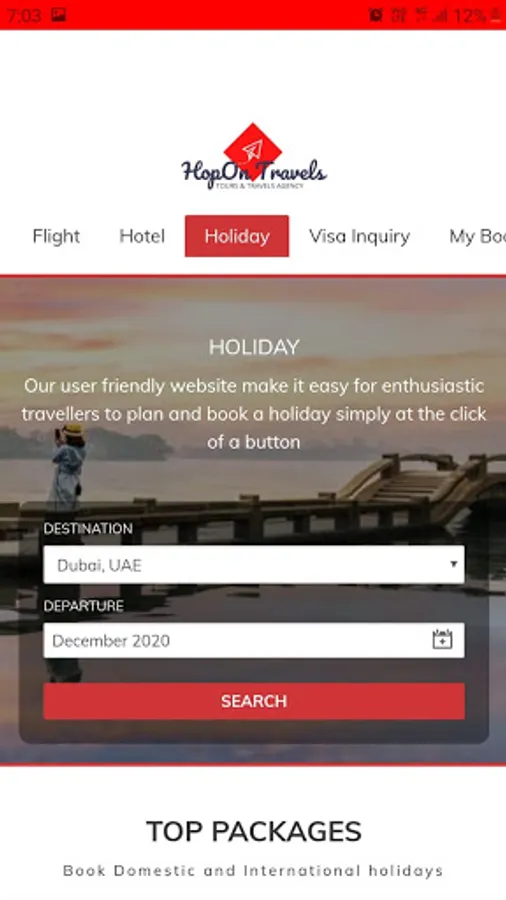Expand the Dubai, UAE destination dropdown arrow
Viewport: 506px width, 900px height.
453,564
